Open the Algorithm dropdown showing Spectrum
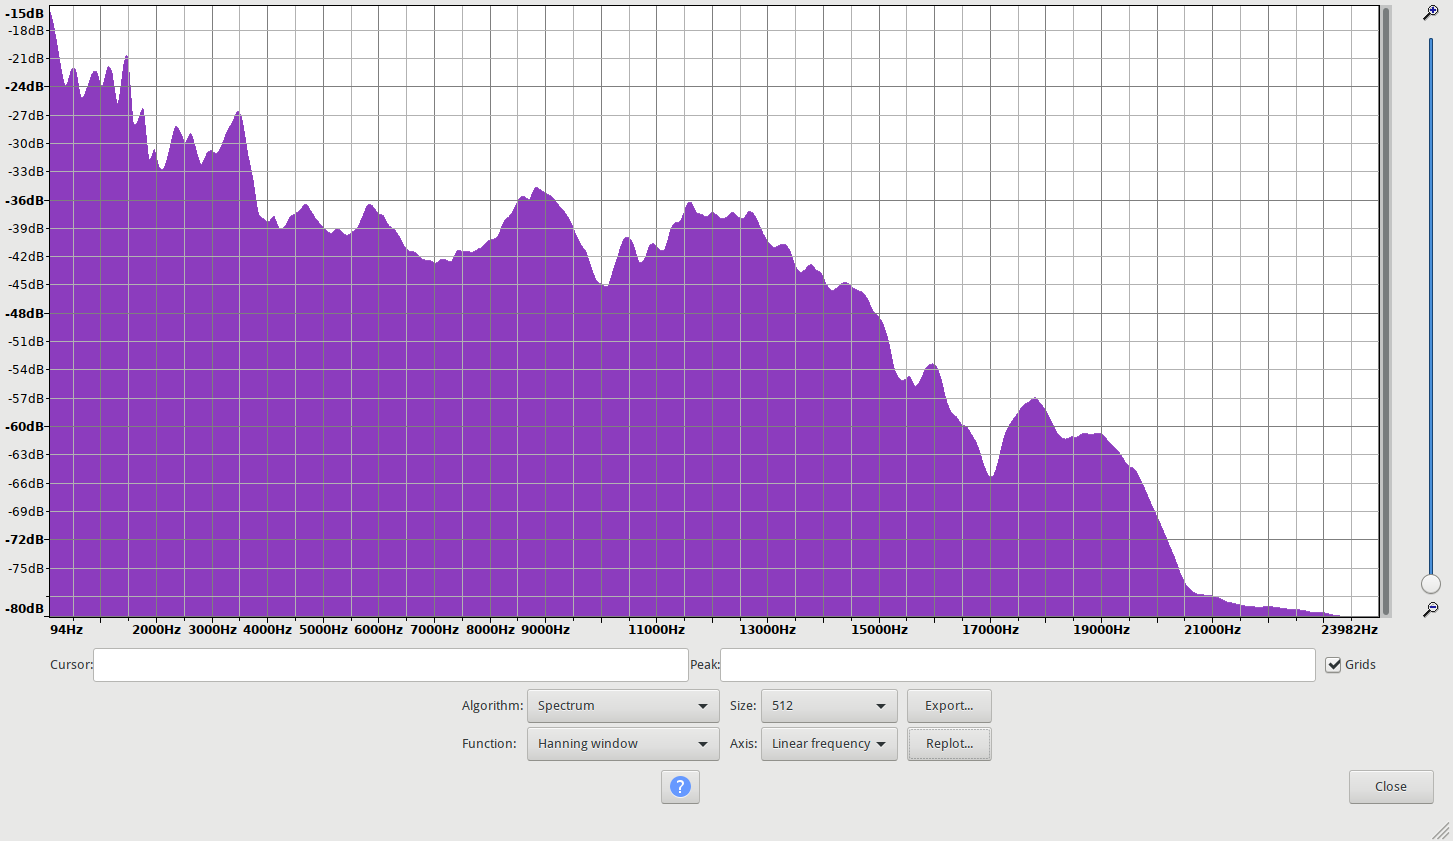The height and width of the screenshot is (841, 1453). pos(623,706)
